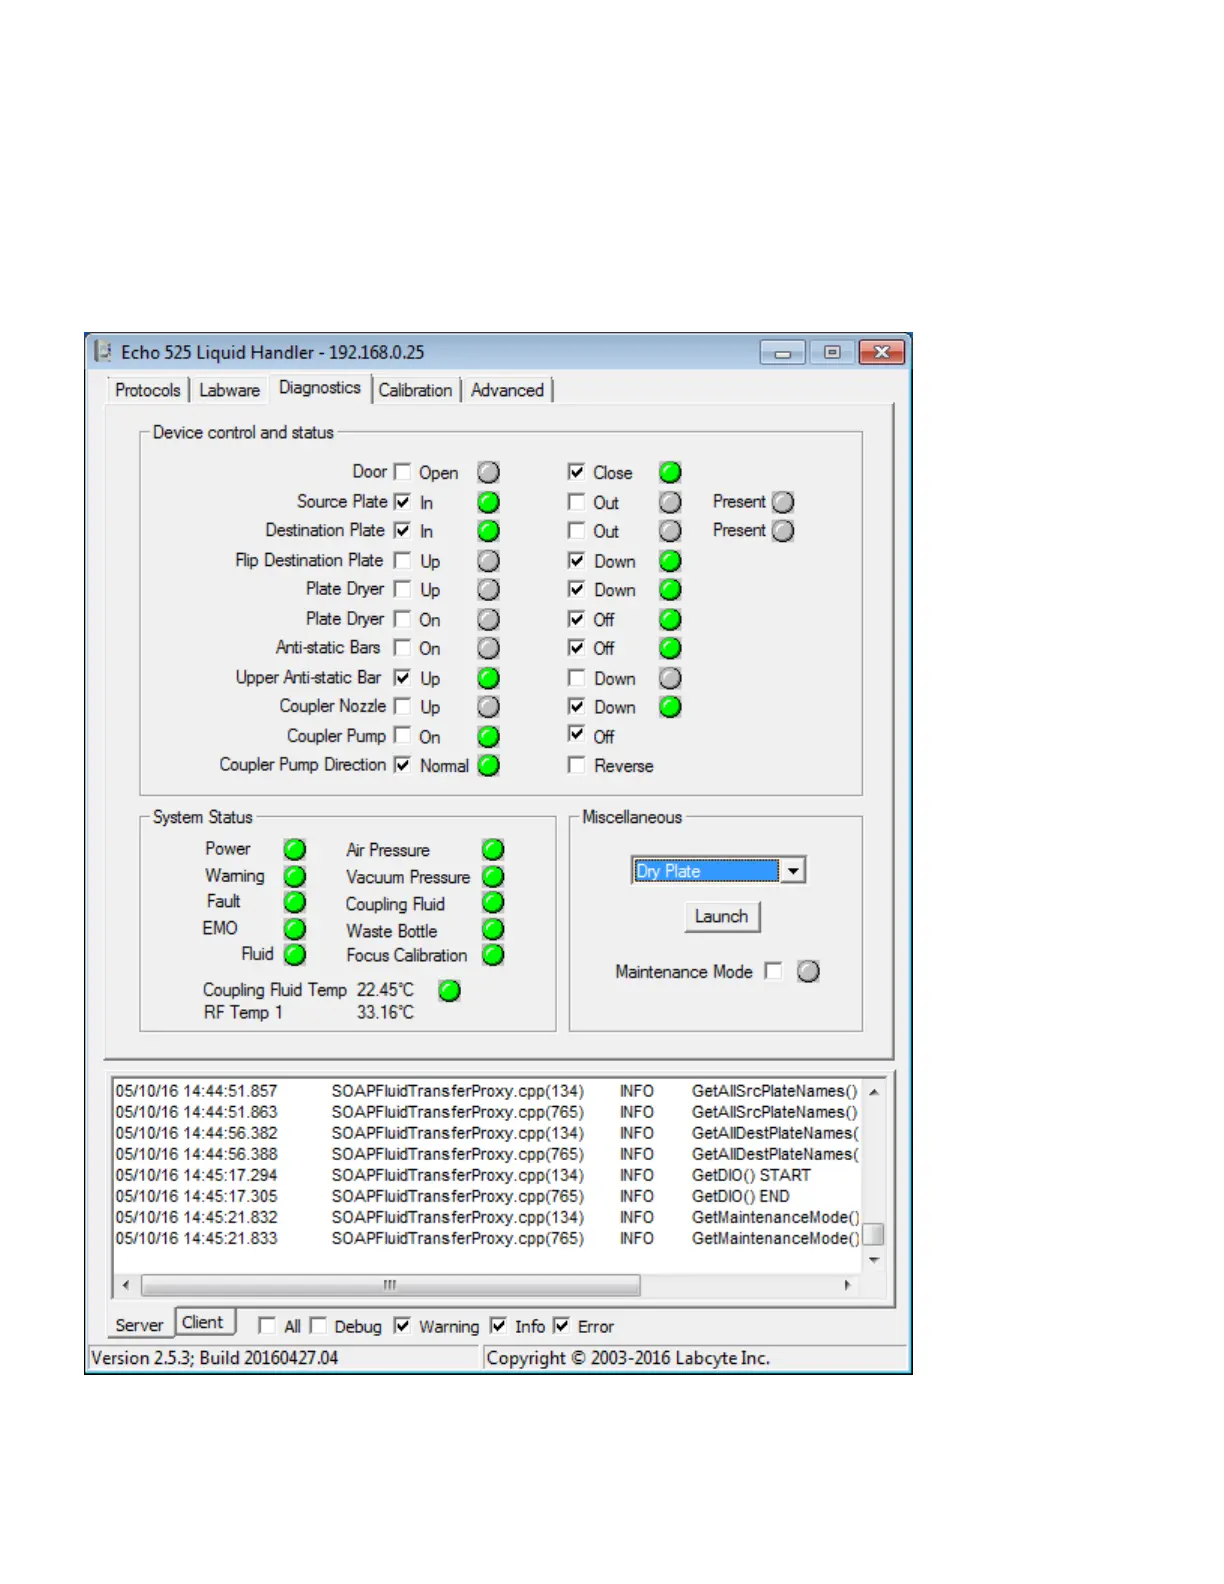Check the Coupler Nozzle Up checkbox
The width and height of the screenshot is (1224, 1584).
tap(402, 706)
